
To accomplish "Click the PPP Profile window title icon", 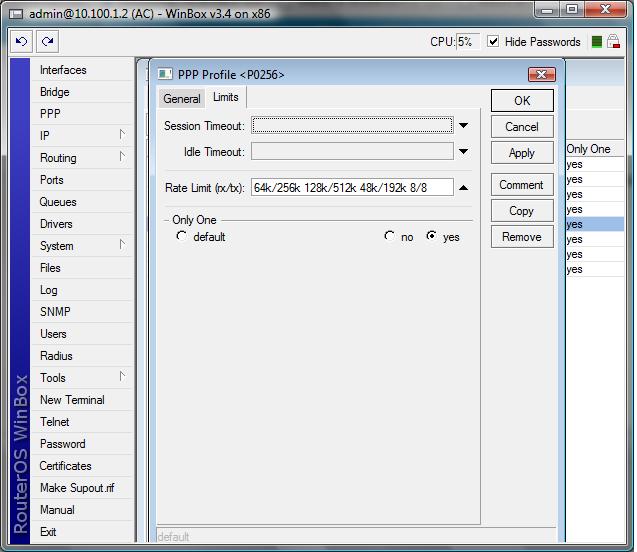I will [x=165, y=74].
